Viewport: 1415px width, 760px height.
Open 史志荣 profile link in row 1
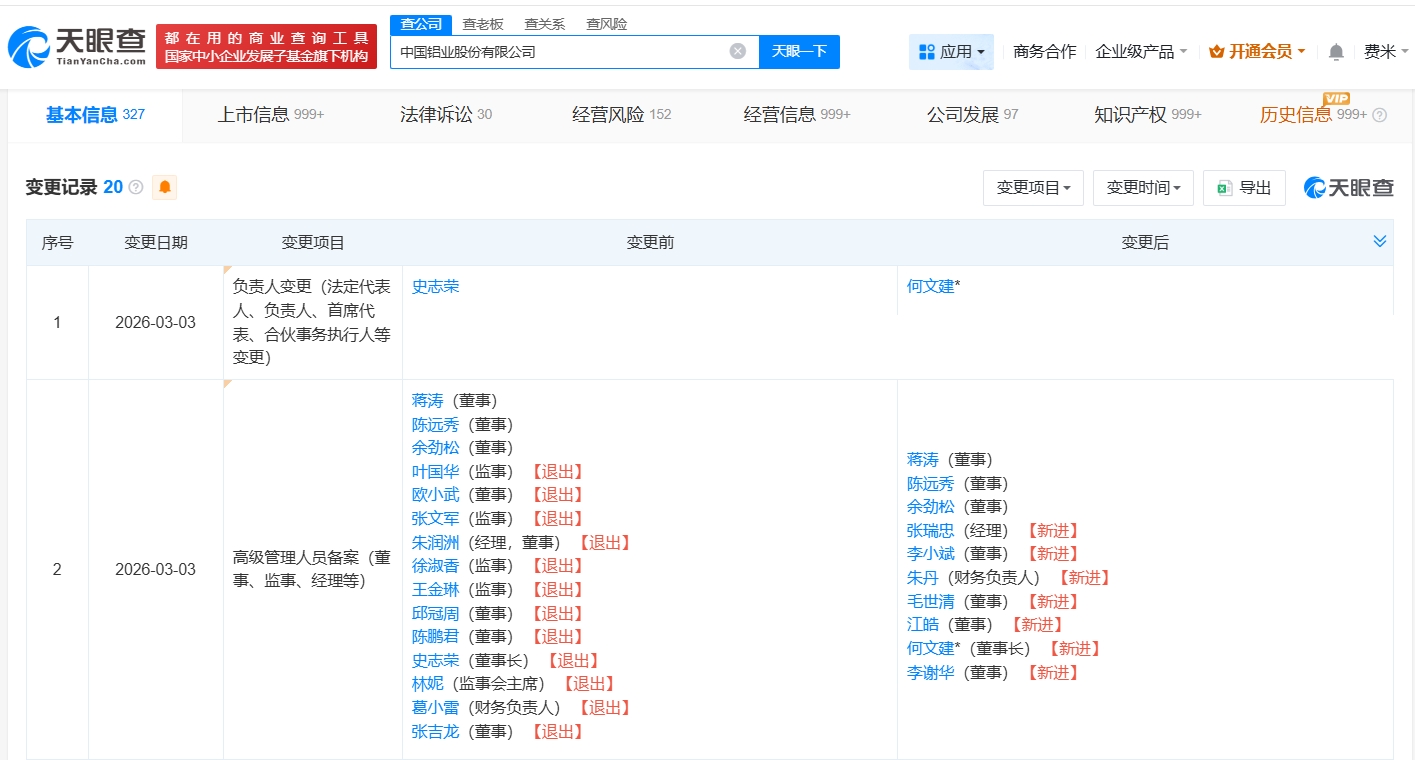point(435,287)
